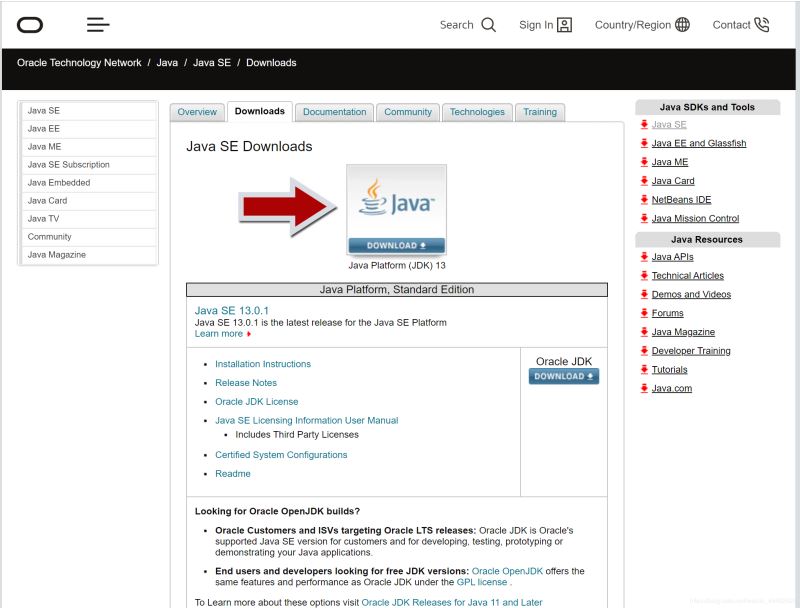
Task: Go to the Training tab
Action: (540, 112)
